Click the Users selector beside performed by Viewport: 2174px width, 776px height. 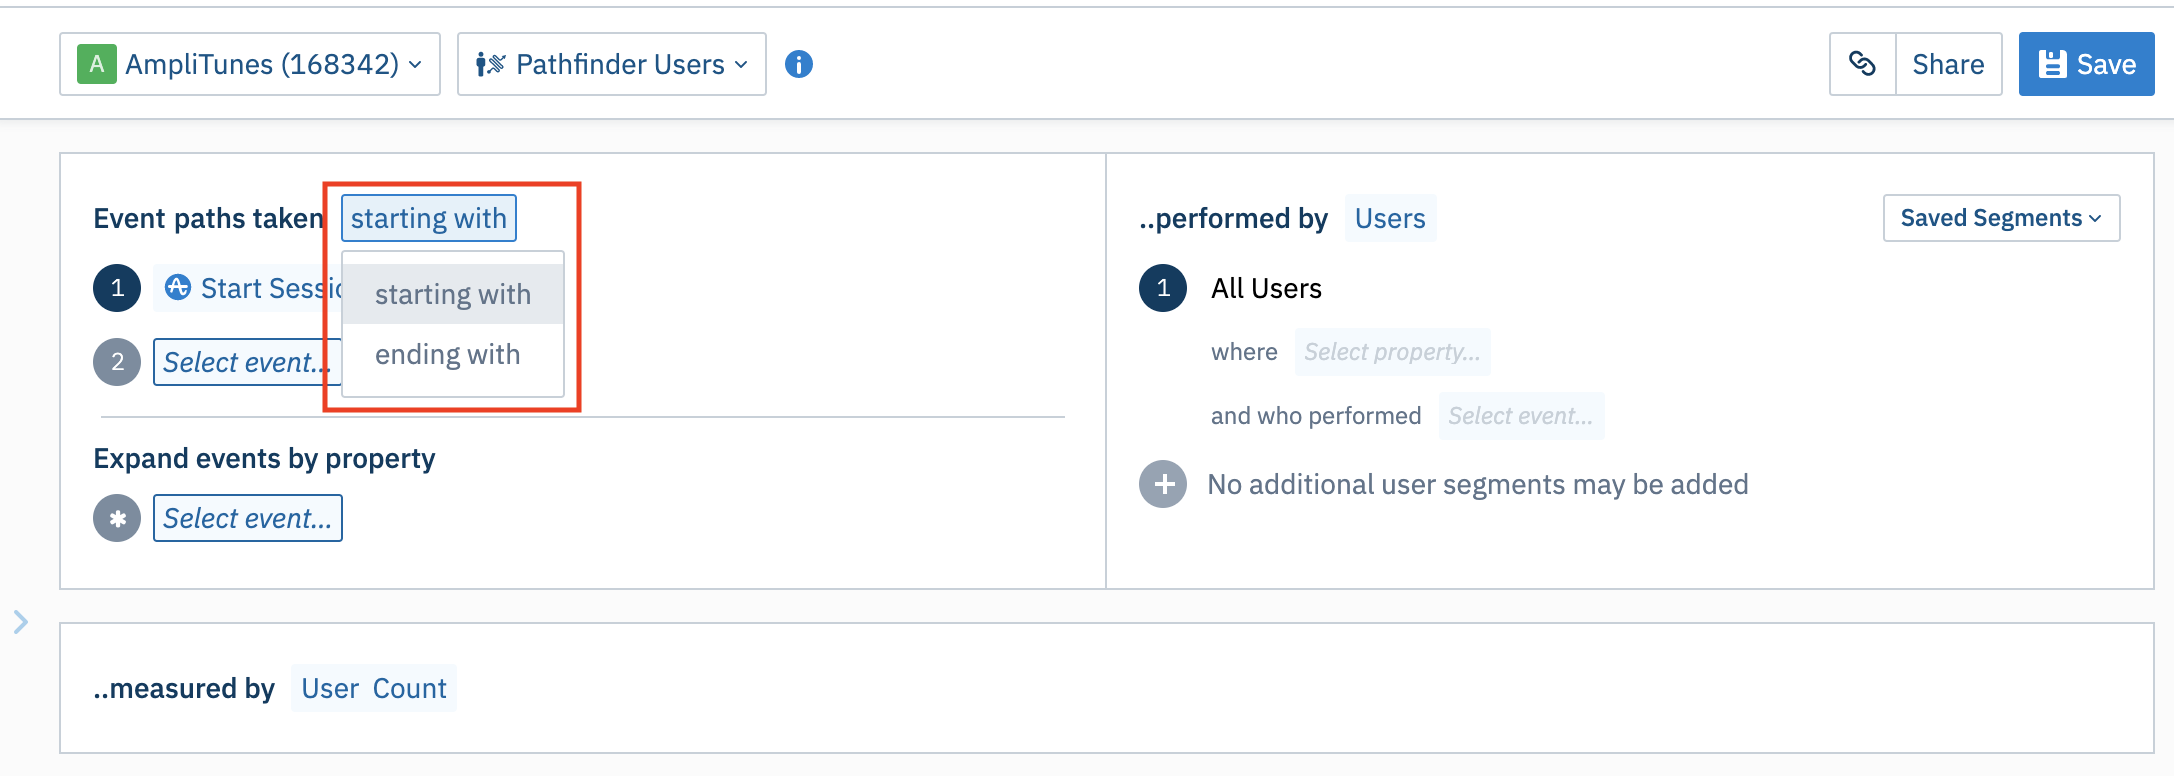[1390, 218]
